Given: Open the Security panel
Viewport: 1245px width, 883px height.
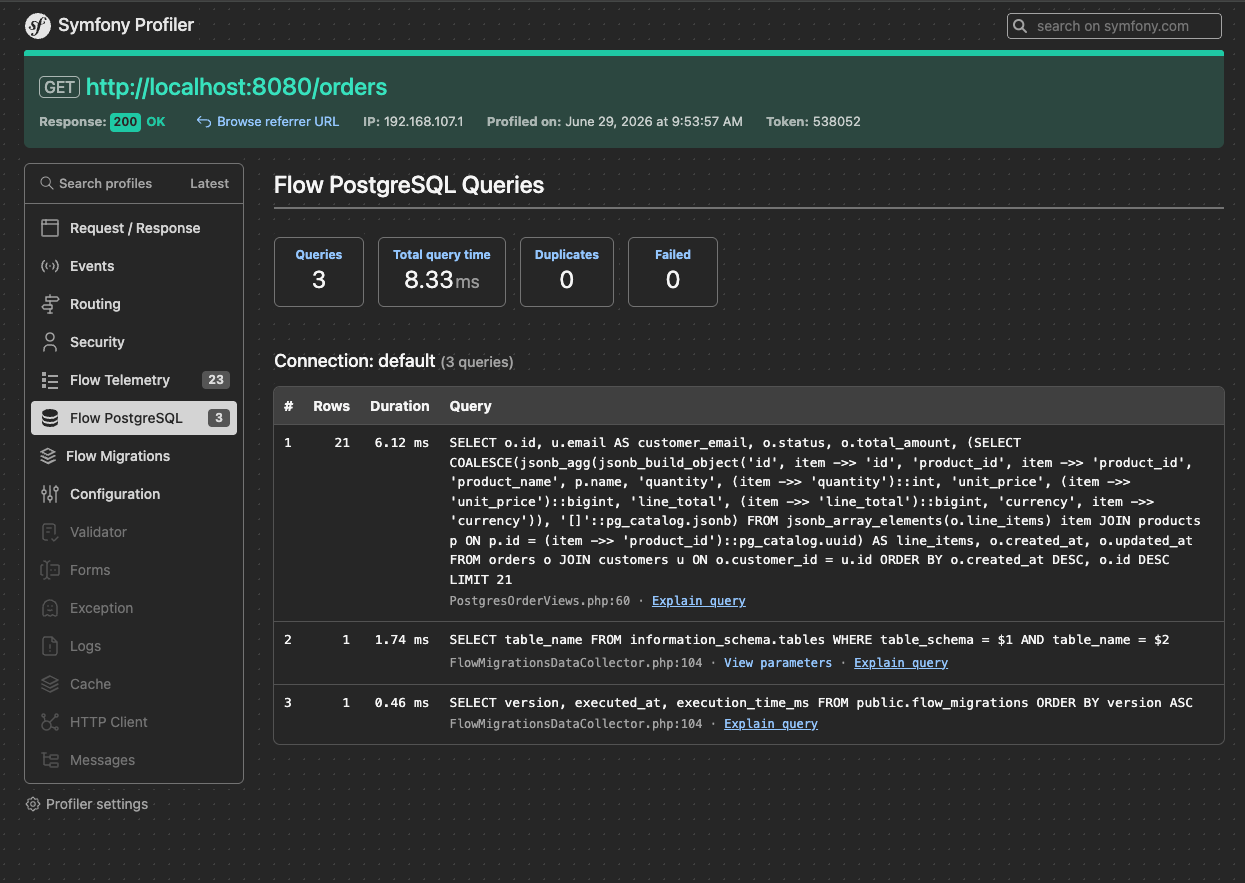Looking at the screenshot, I should tap(134, 342).
